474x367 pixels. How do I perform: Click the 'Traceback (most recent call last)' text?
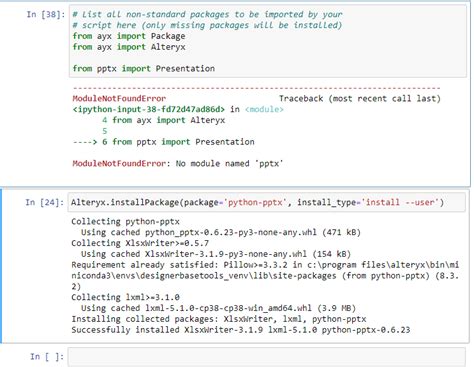(360, 99)
